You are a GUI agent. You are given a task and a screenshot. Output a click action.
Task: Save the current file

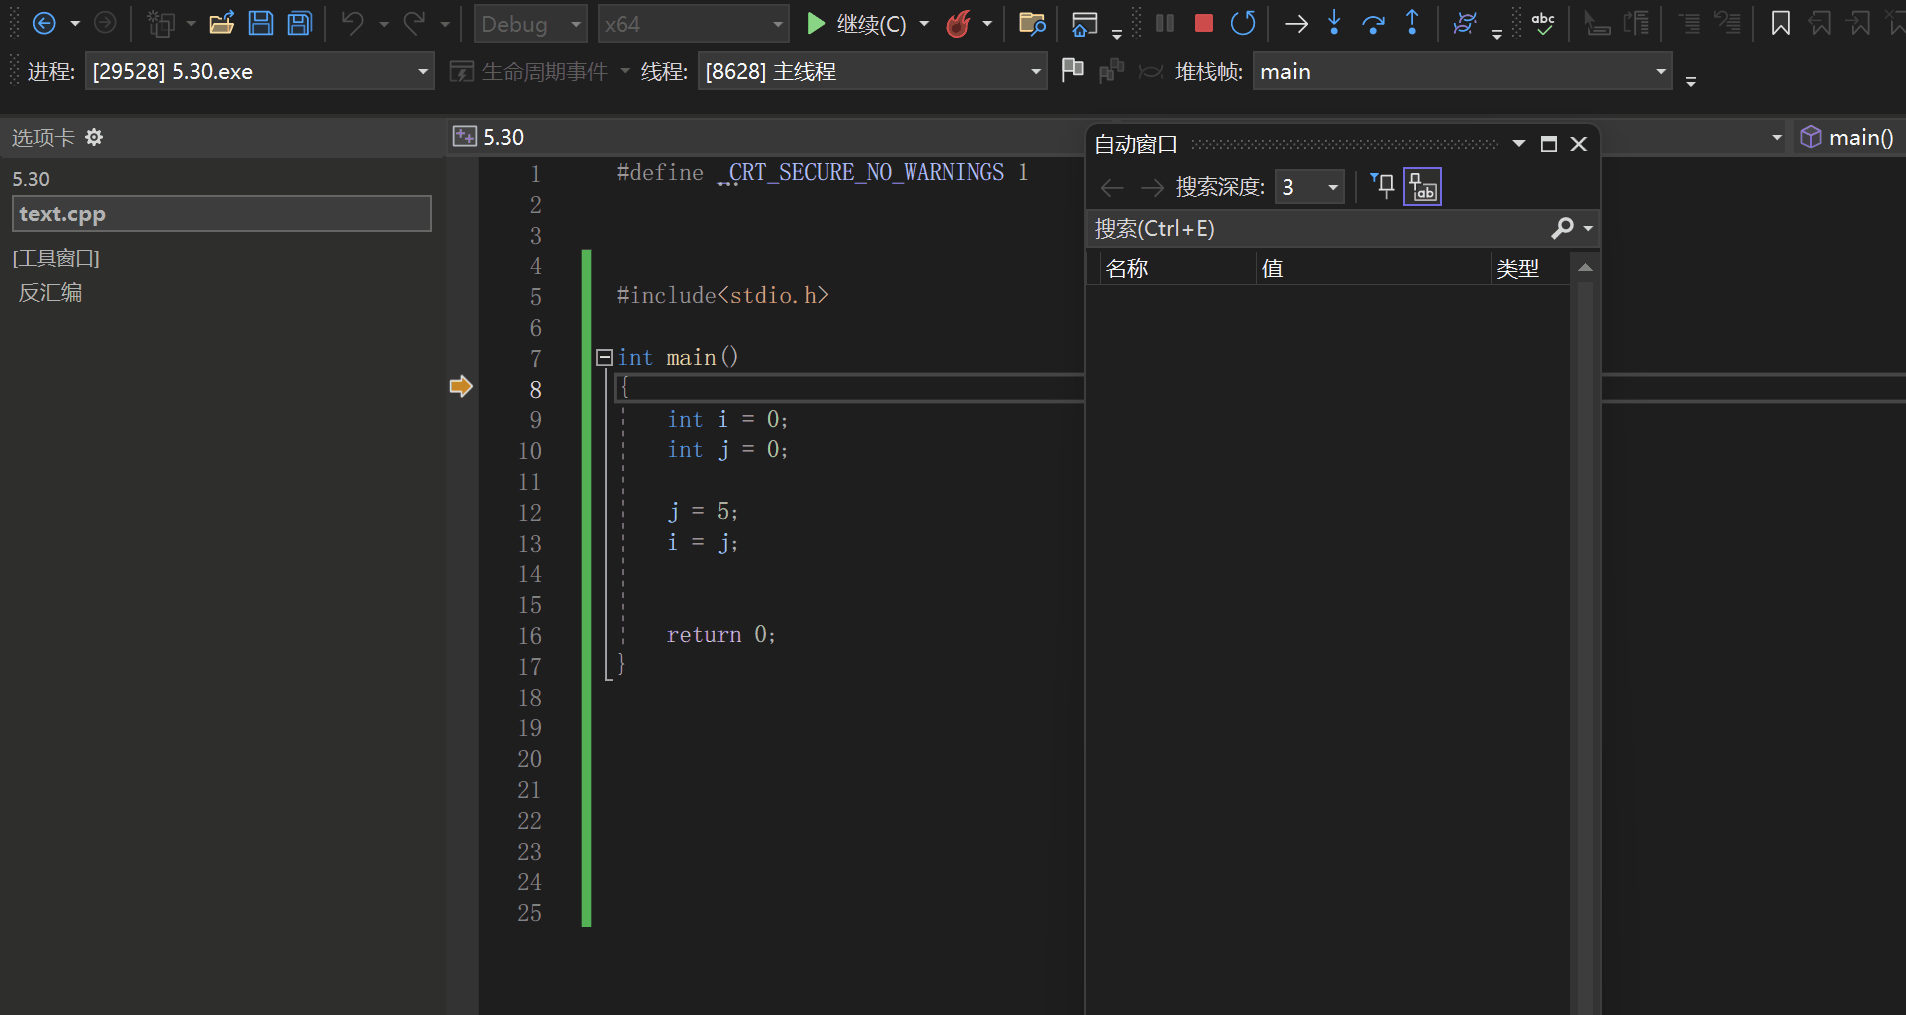261,23
